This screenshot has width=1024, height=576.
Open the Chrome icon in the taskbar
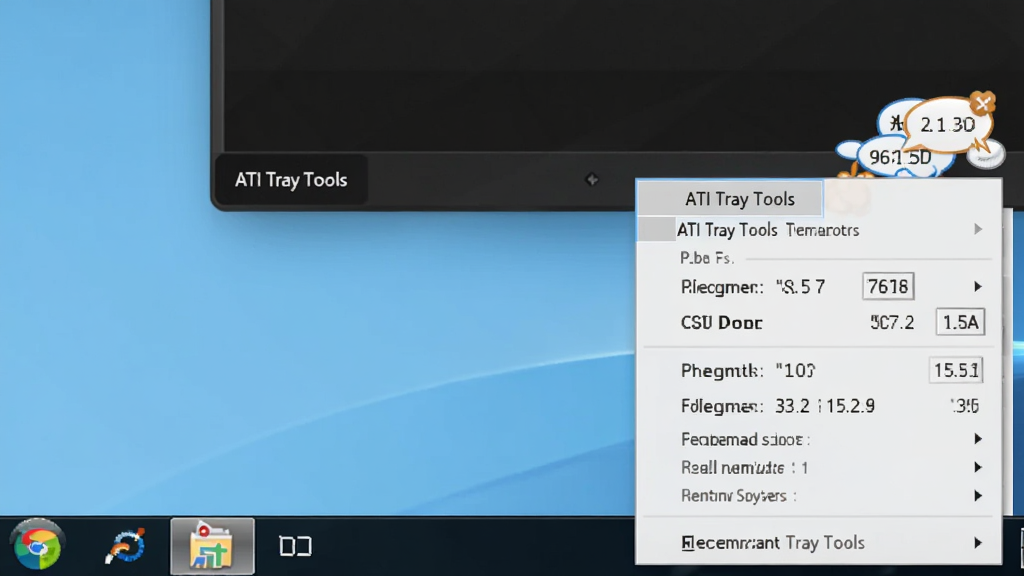(x=37, y=546)
